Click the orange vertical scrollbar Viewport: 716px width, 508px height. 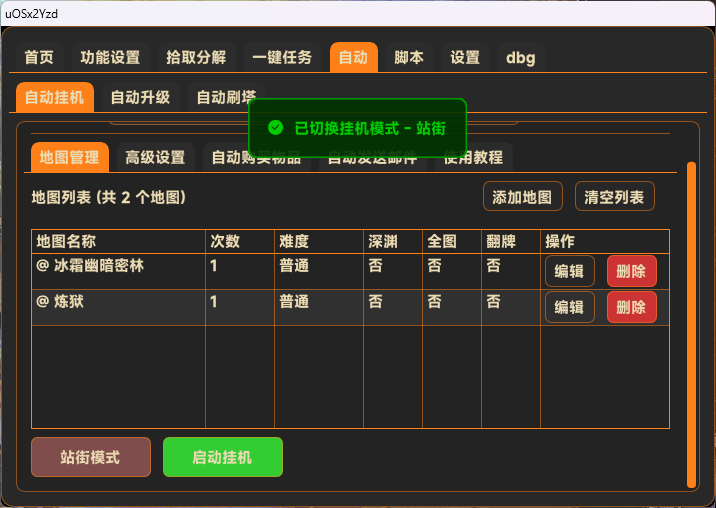(x=690, y=320)
